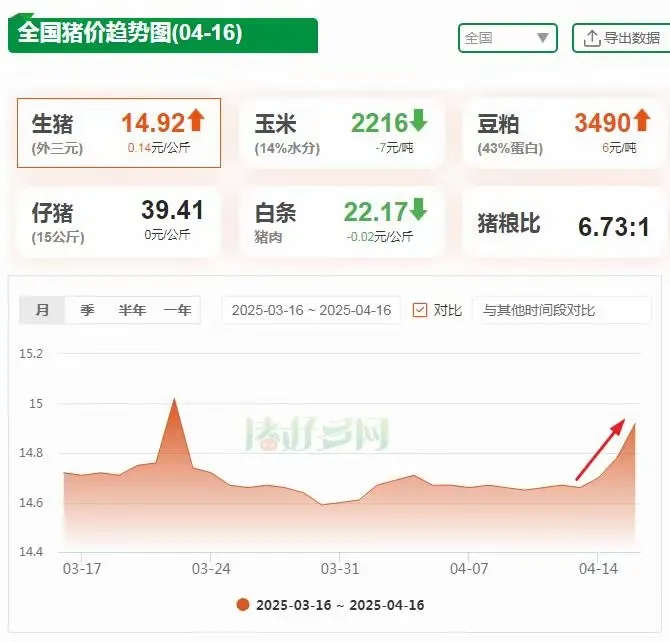Click the 14.92 生猪 price value

153,123
